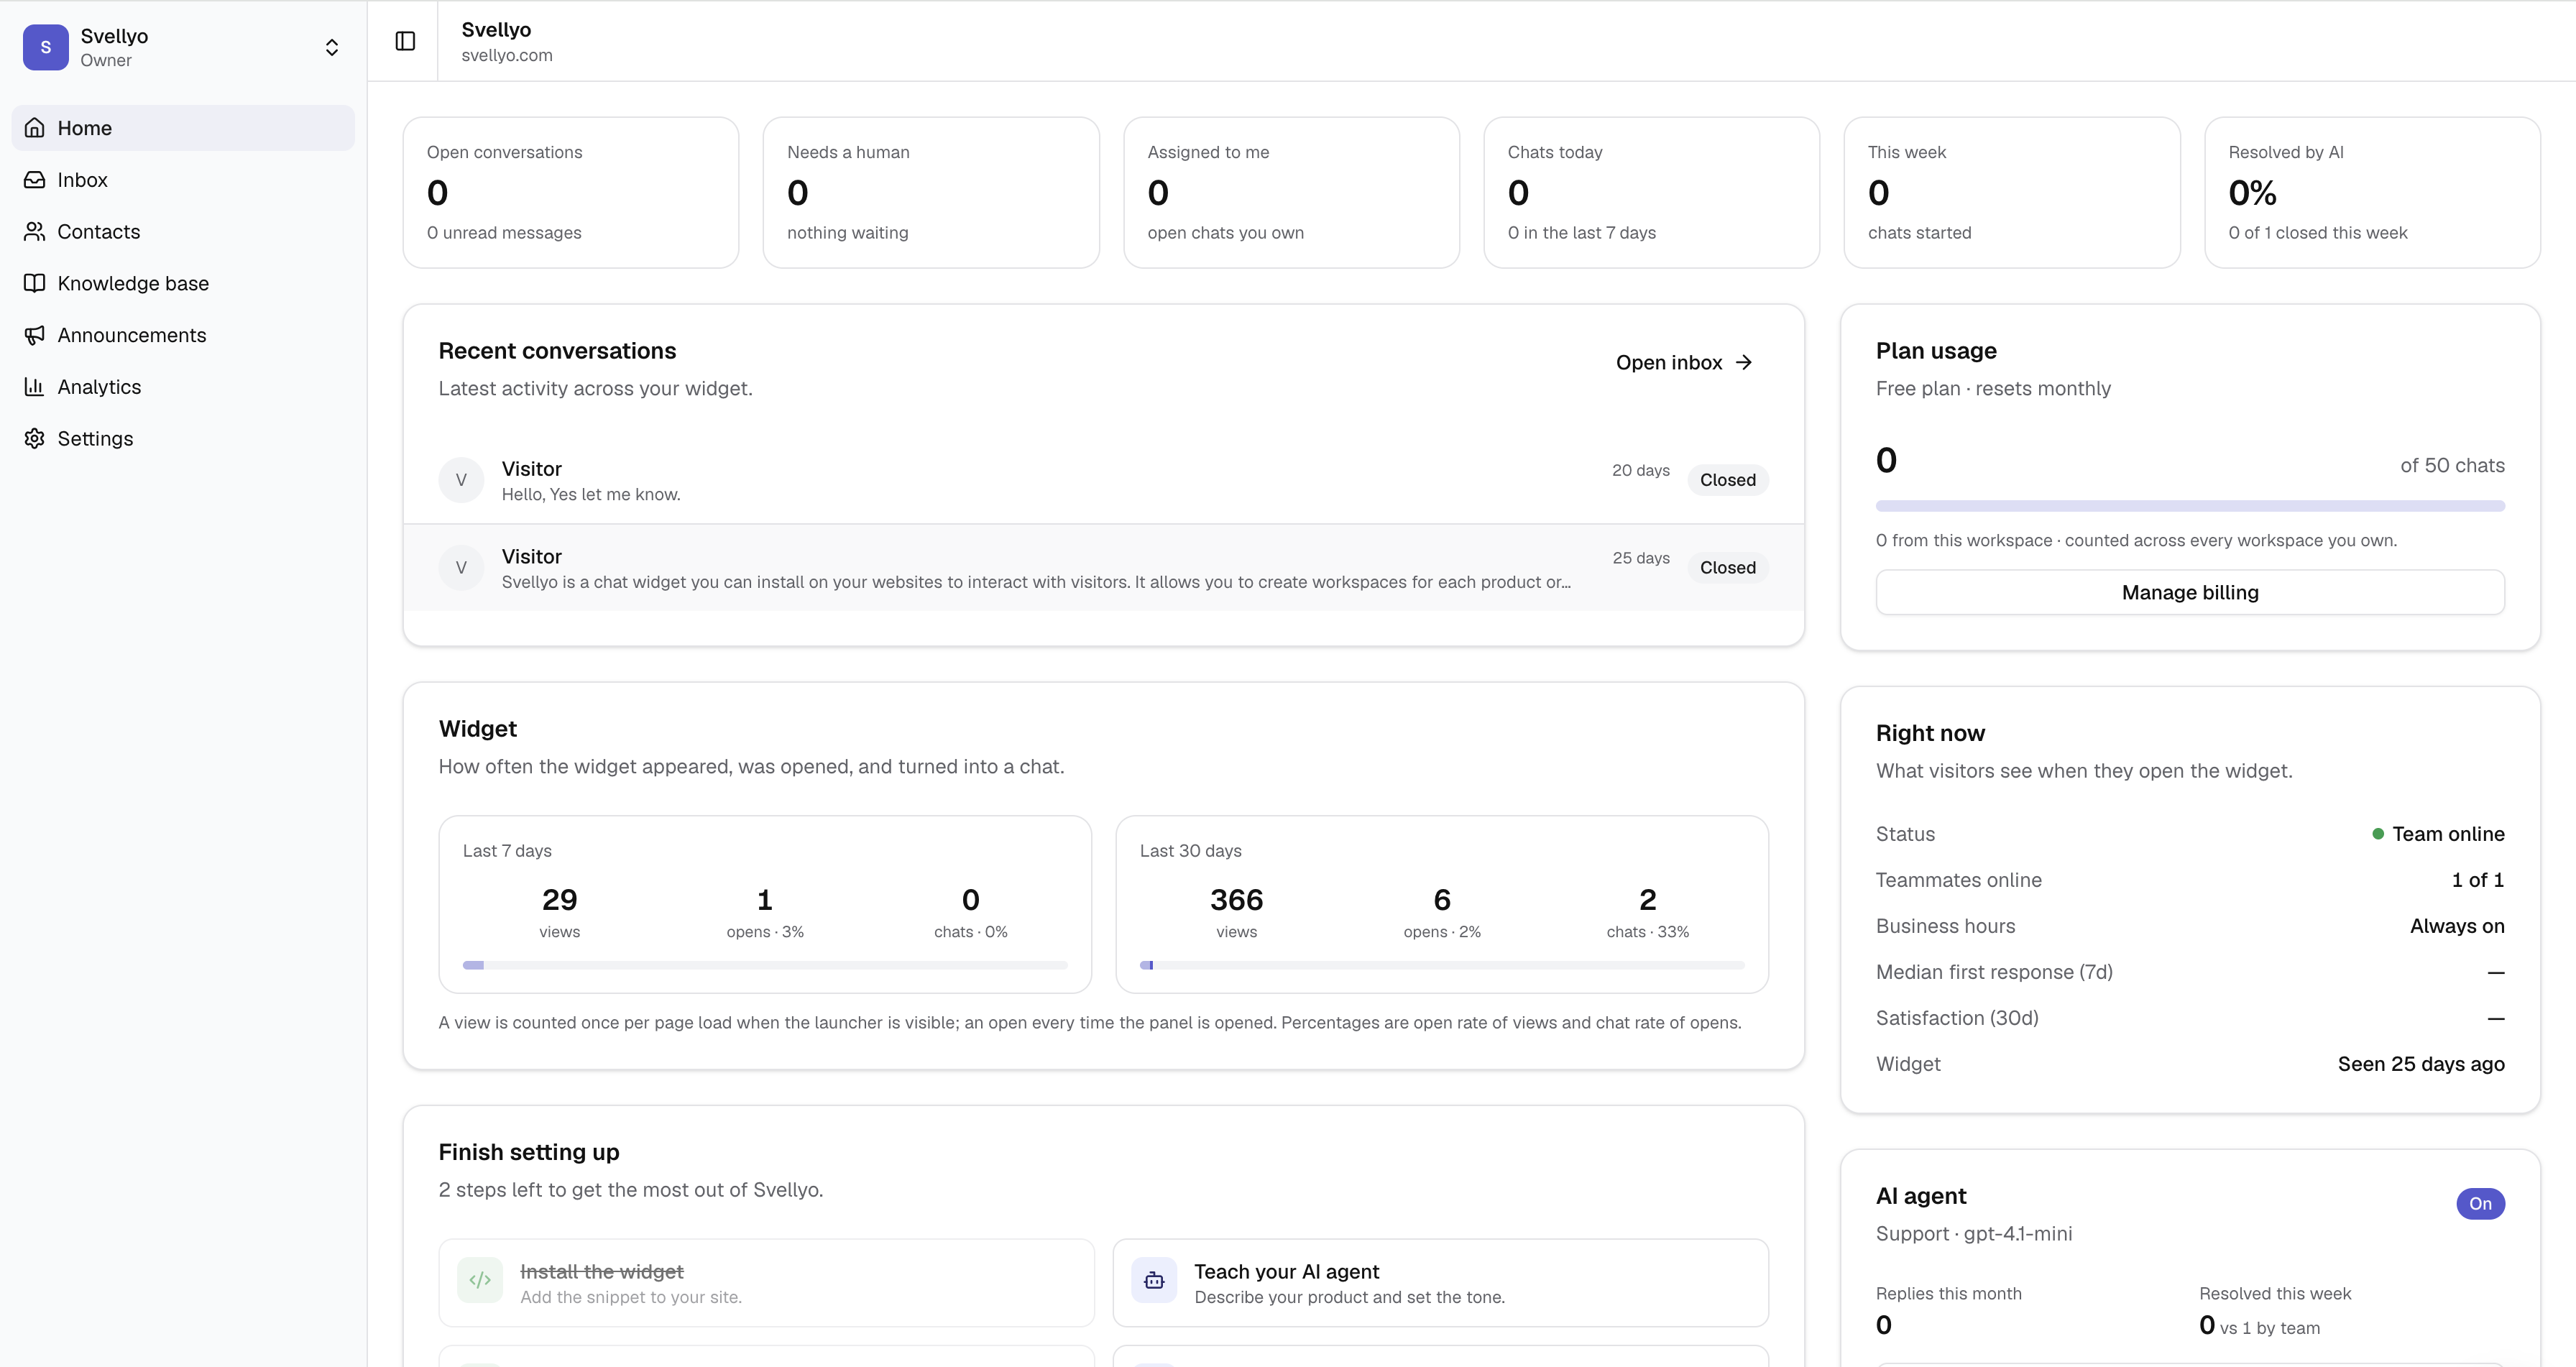Click the Analytics bar chart icon
2576x1367 pixels.
pos(35,387)
